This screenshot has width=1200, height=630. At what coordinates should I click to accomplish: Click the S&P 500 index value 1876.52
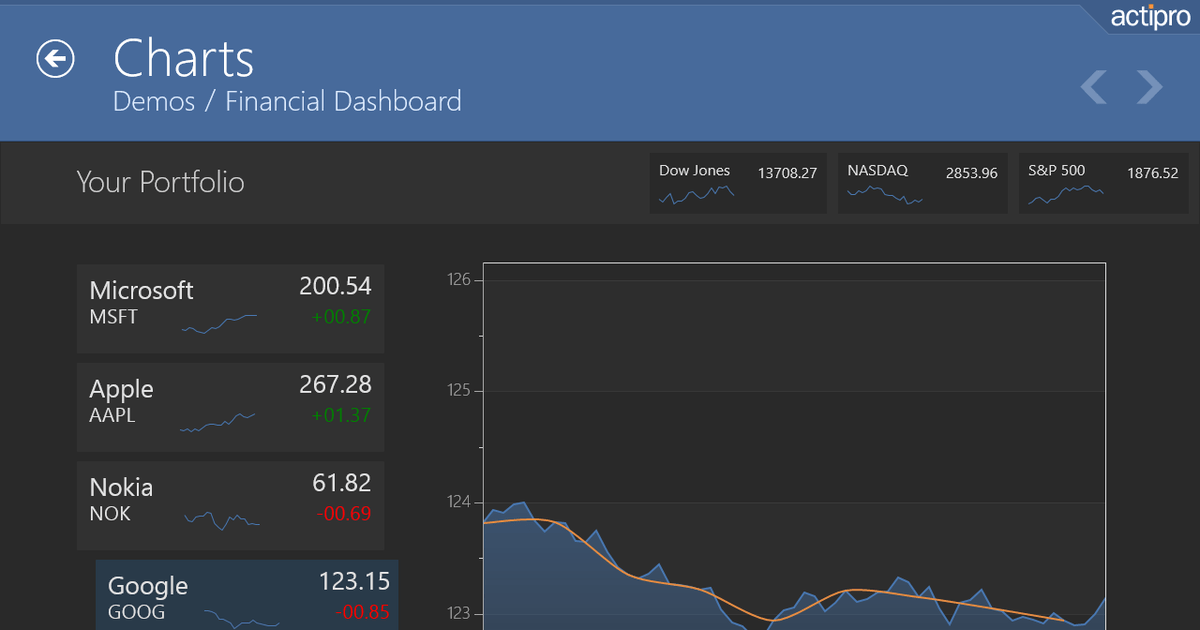pos(1152,173)
